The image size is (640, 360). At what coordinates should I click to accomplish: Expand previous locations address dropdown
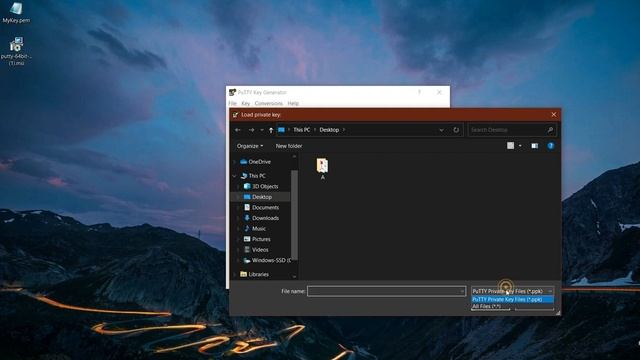(441, 130)
